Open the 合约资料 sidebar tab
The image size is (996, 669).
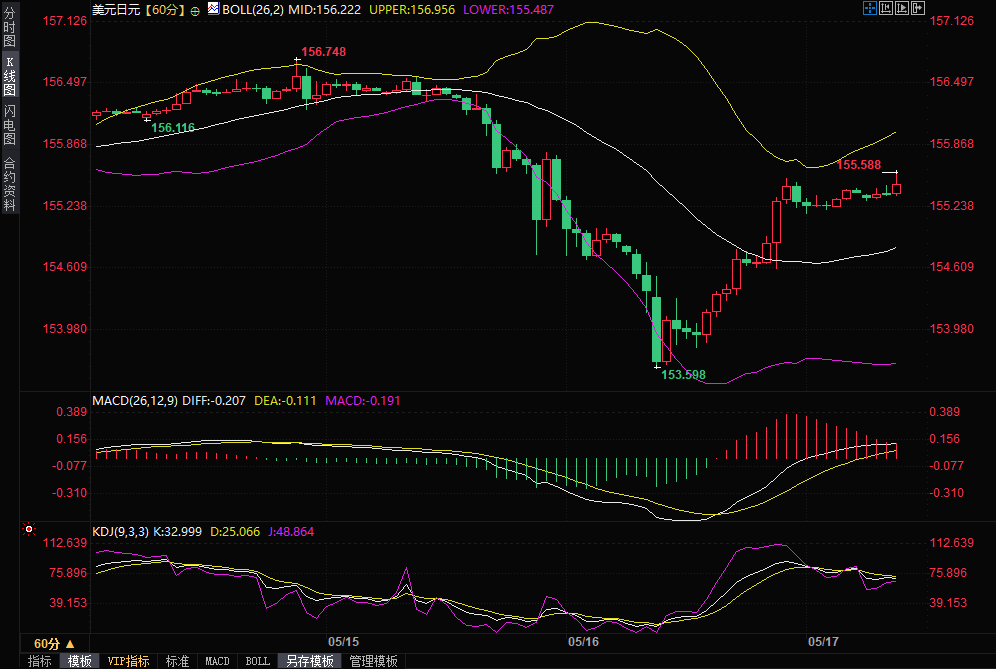(x=9, y=183)
